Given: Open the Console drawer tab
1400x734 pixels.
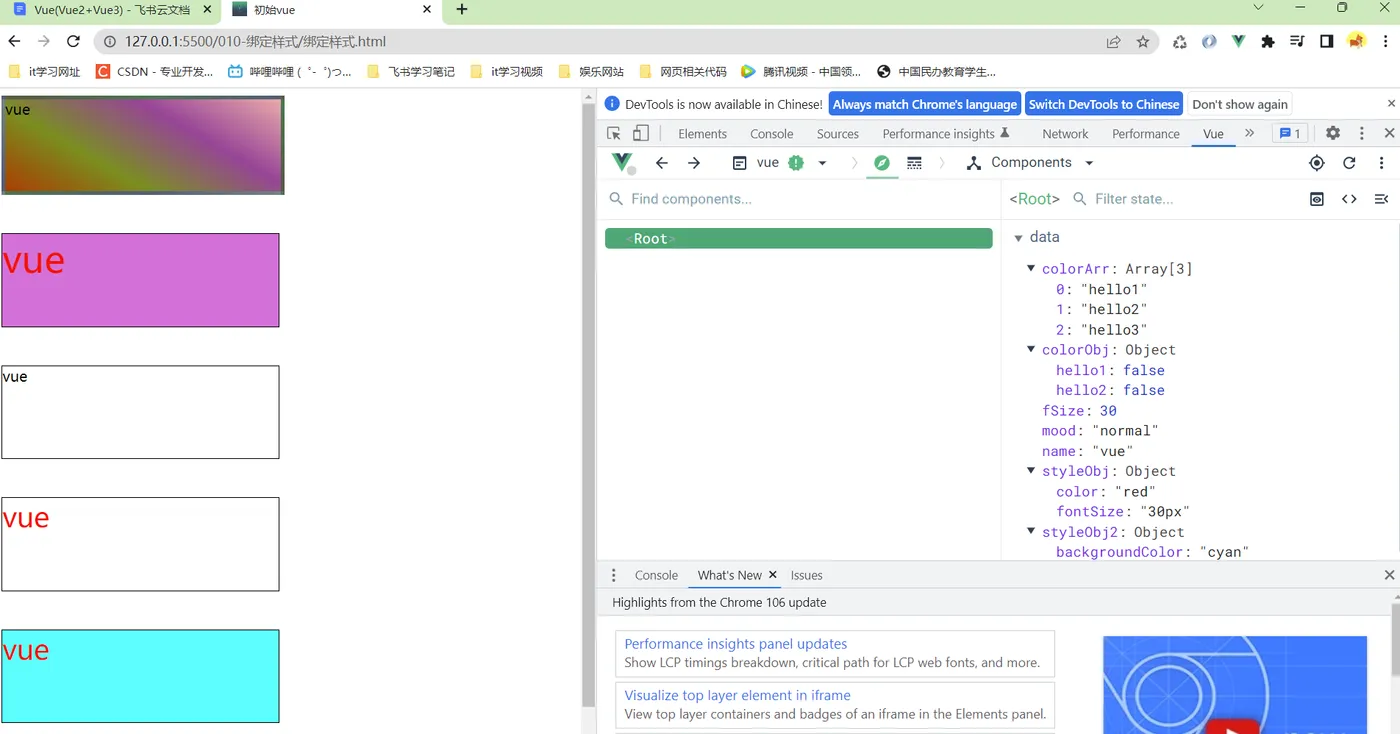Looking at the screenshot, I should (x=656, y=575).
